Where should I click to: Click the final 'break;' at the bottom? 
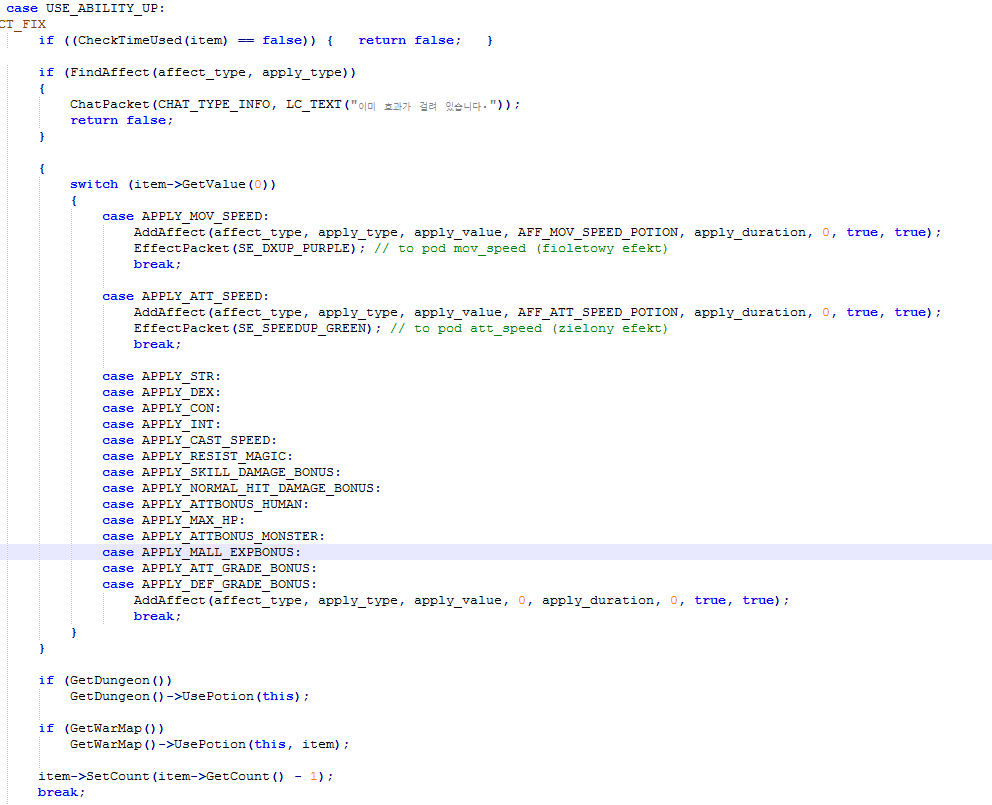coord(61,792)
